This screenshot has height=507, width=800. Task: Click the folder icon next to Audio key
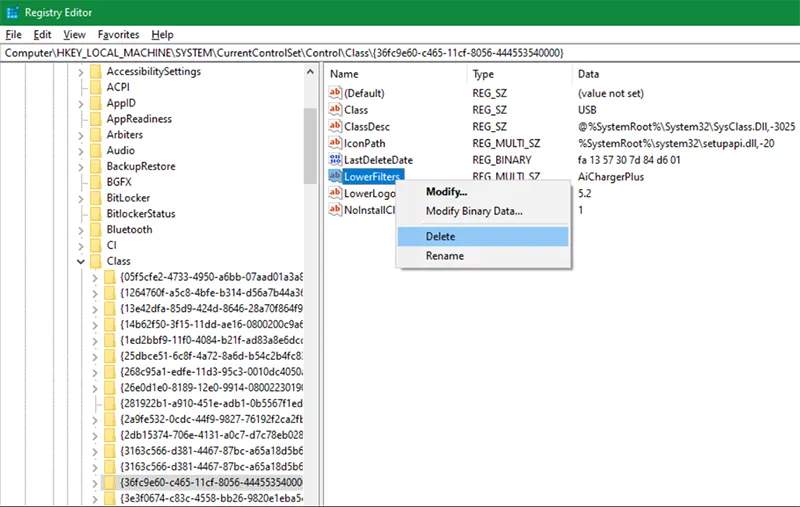pyautogui.click(x=95, y=150)
